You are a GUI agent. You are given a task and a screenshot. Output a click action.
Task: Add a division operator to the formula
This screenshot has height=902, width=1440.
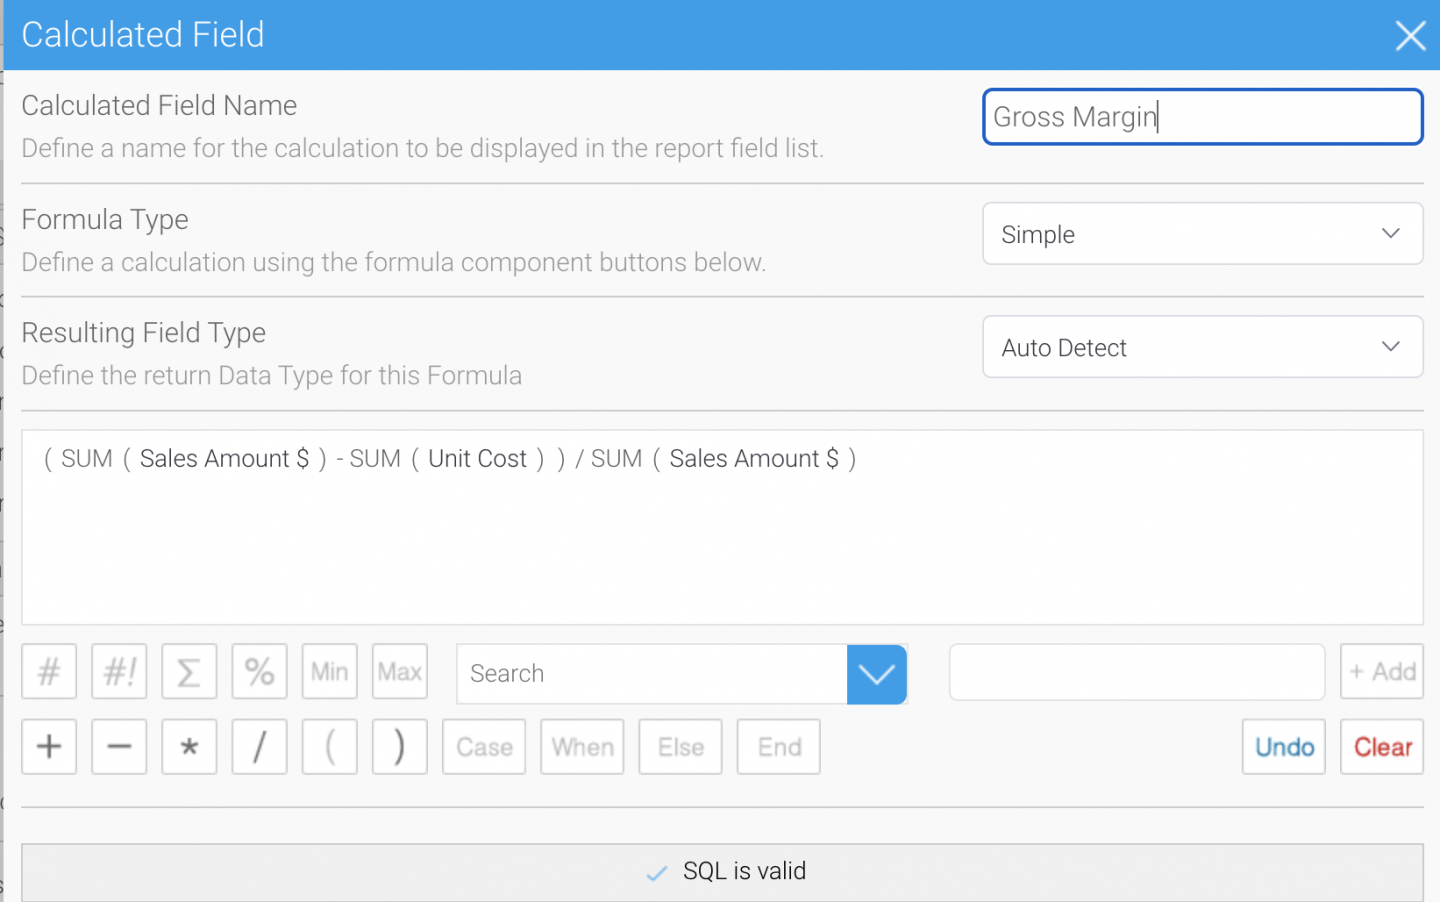tap(259, 746)
